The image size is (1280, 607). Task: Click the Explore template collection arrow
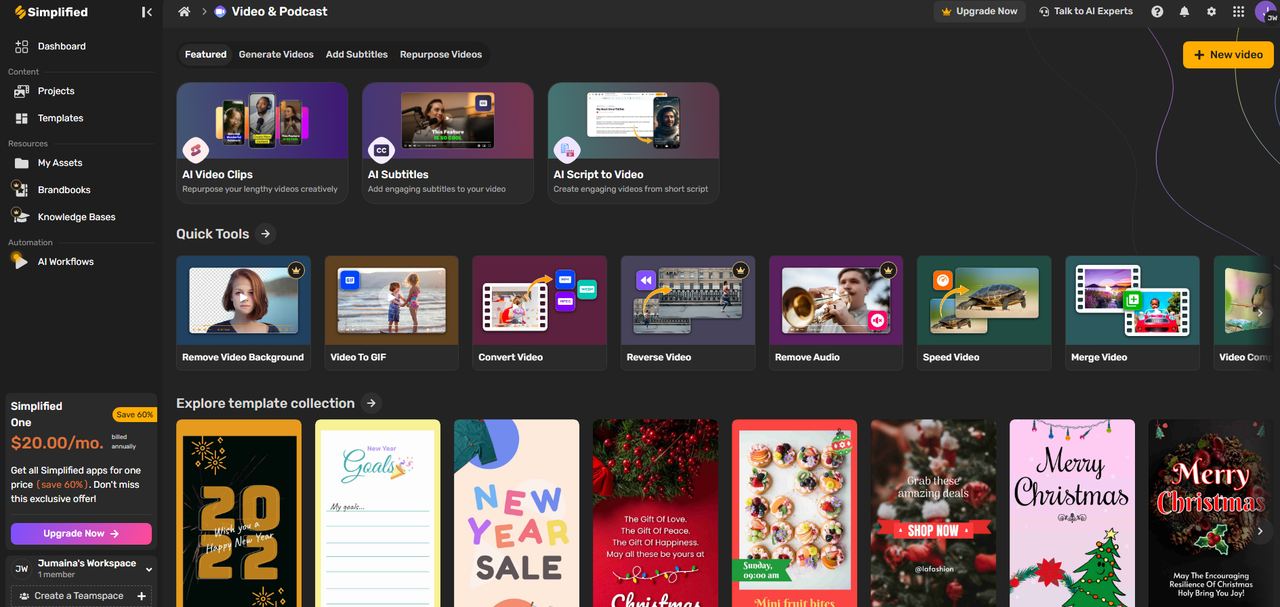tap(371, 403)
